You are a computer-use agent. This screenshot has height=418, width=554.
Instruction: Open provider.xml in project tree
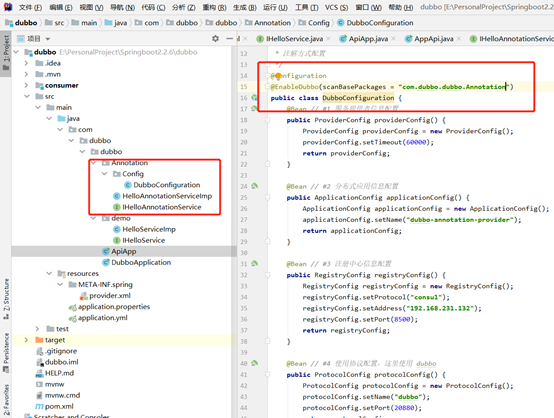[105, 295]
